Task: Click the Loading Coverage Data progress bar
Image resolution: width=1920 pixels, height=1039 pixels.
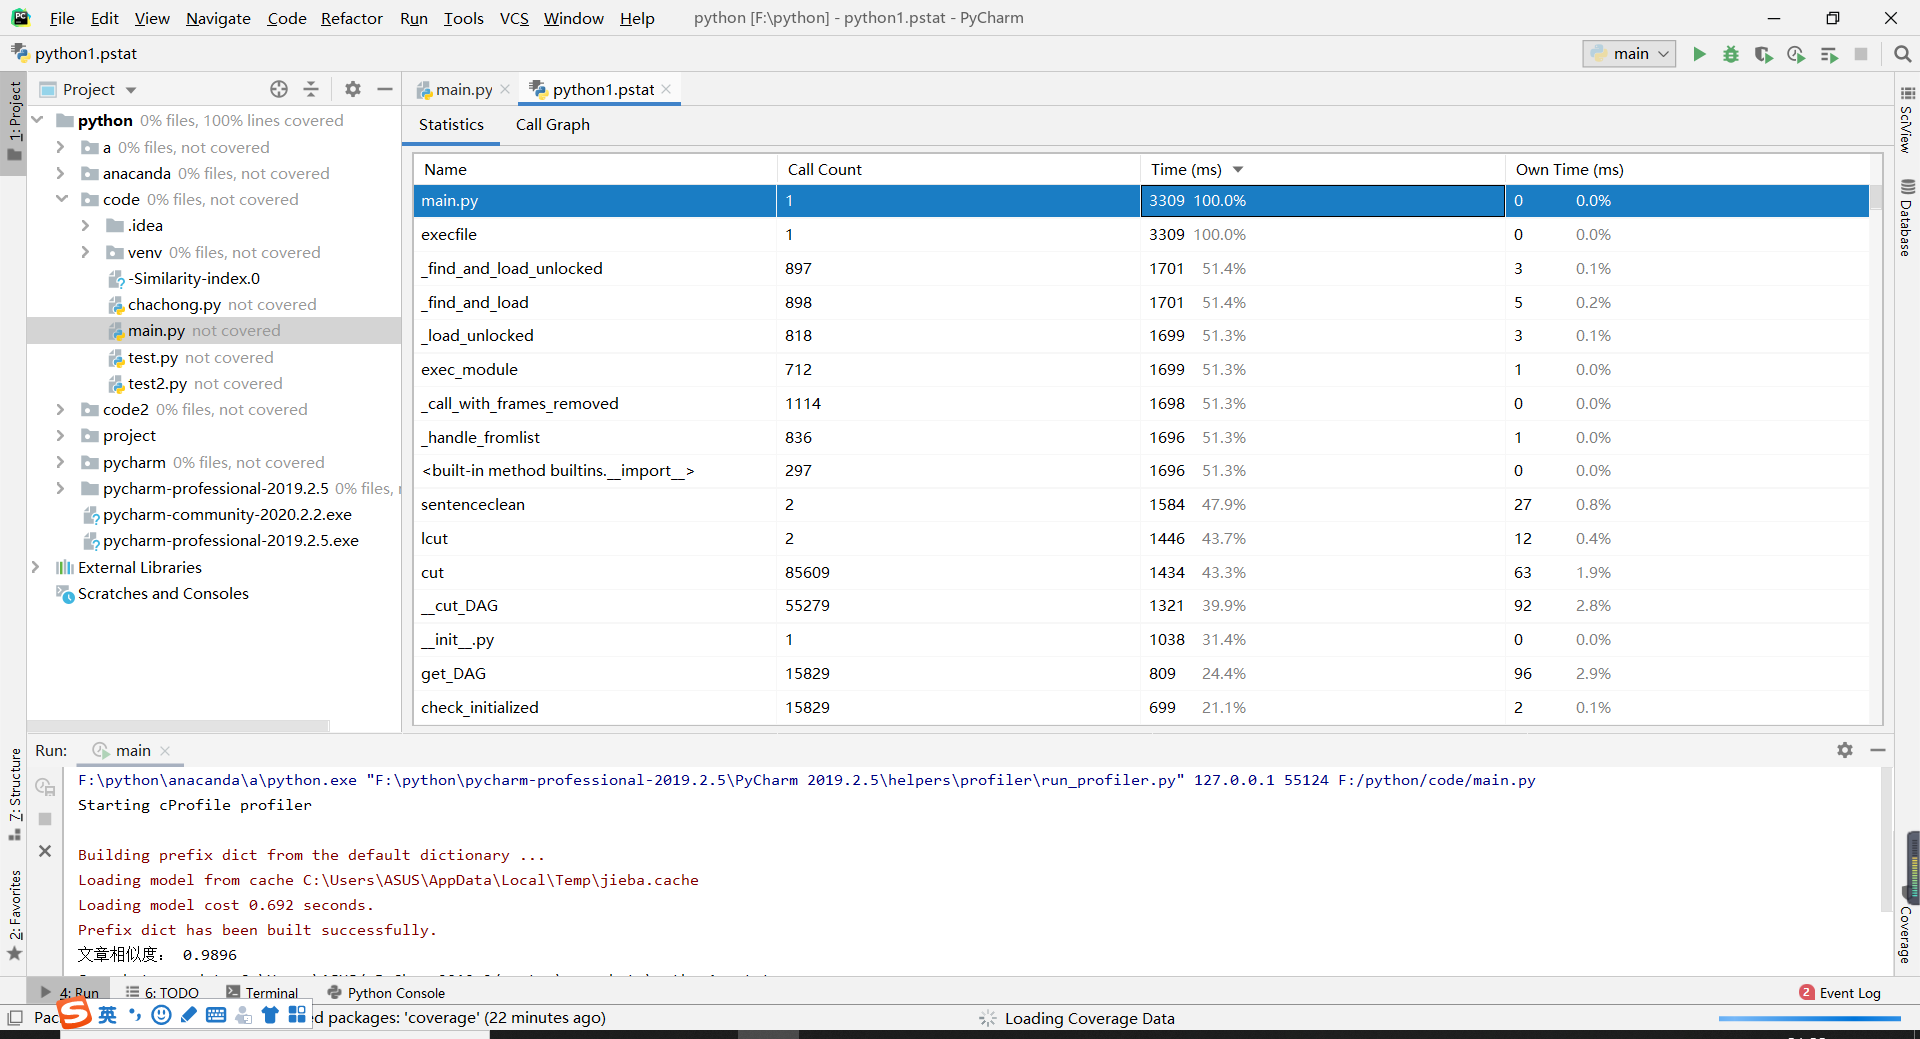Action: (x=1809, y=1019)
